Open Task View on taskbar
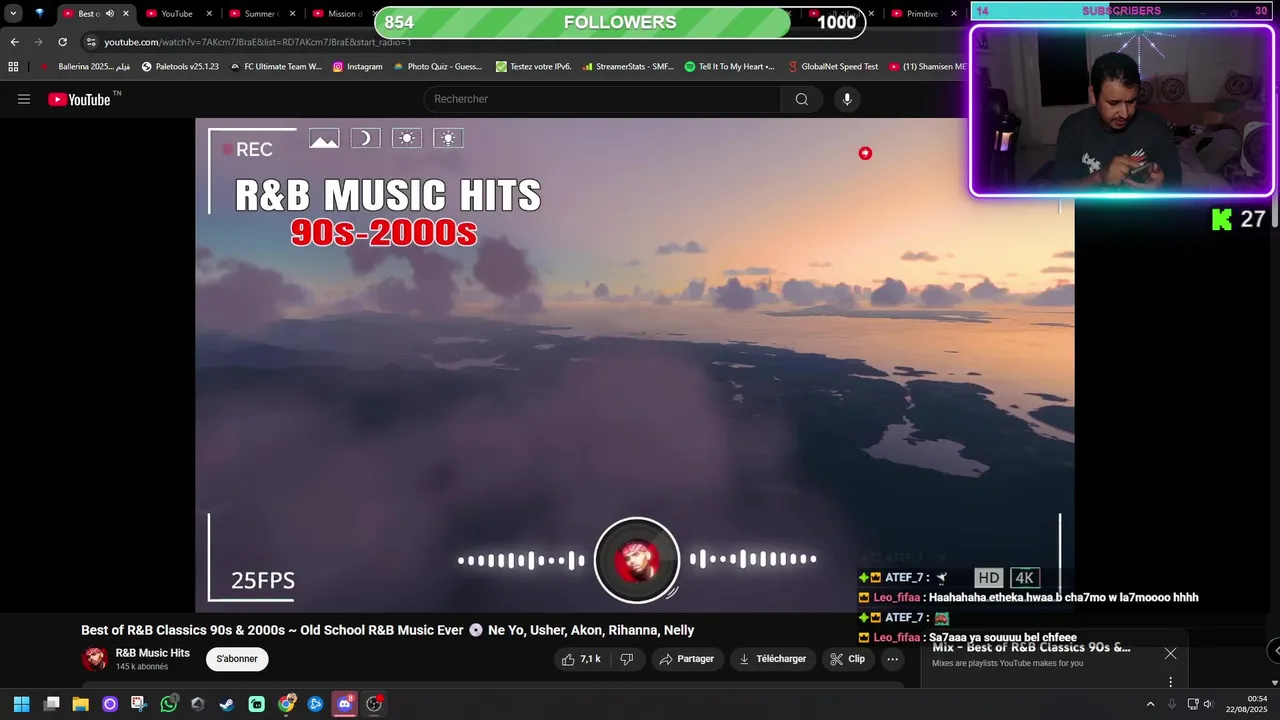1280x720 pixels. [x=52, y=704]
